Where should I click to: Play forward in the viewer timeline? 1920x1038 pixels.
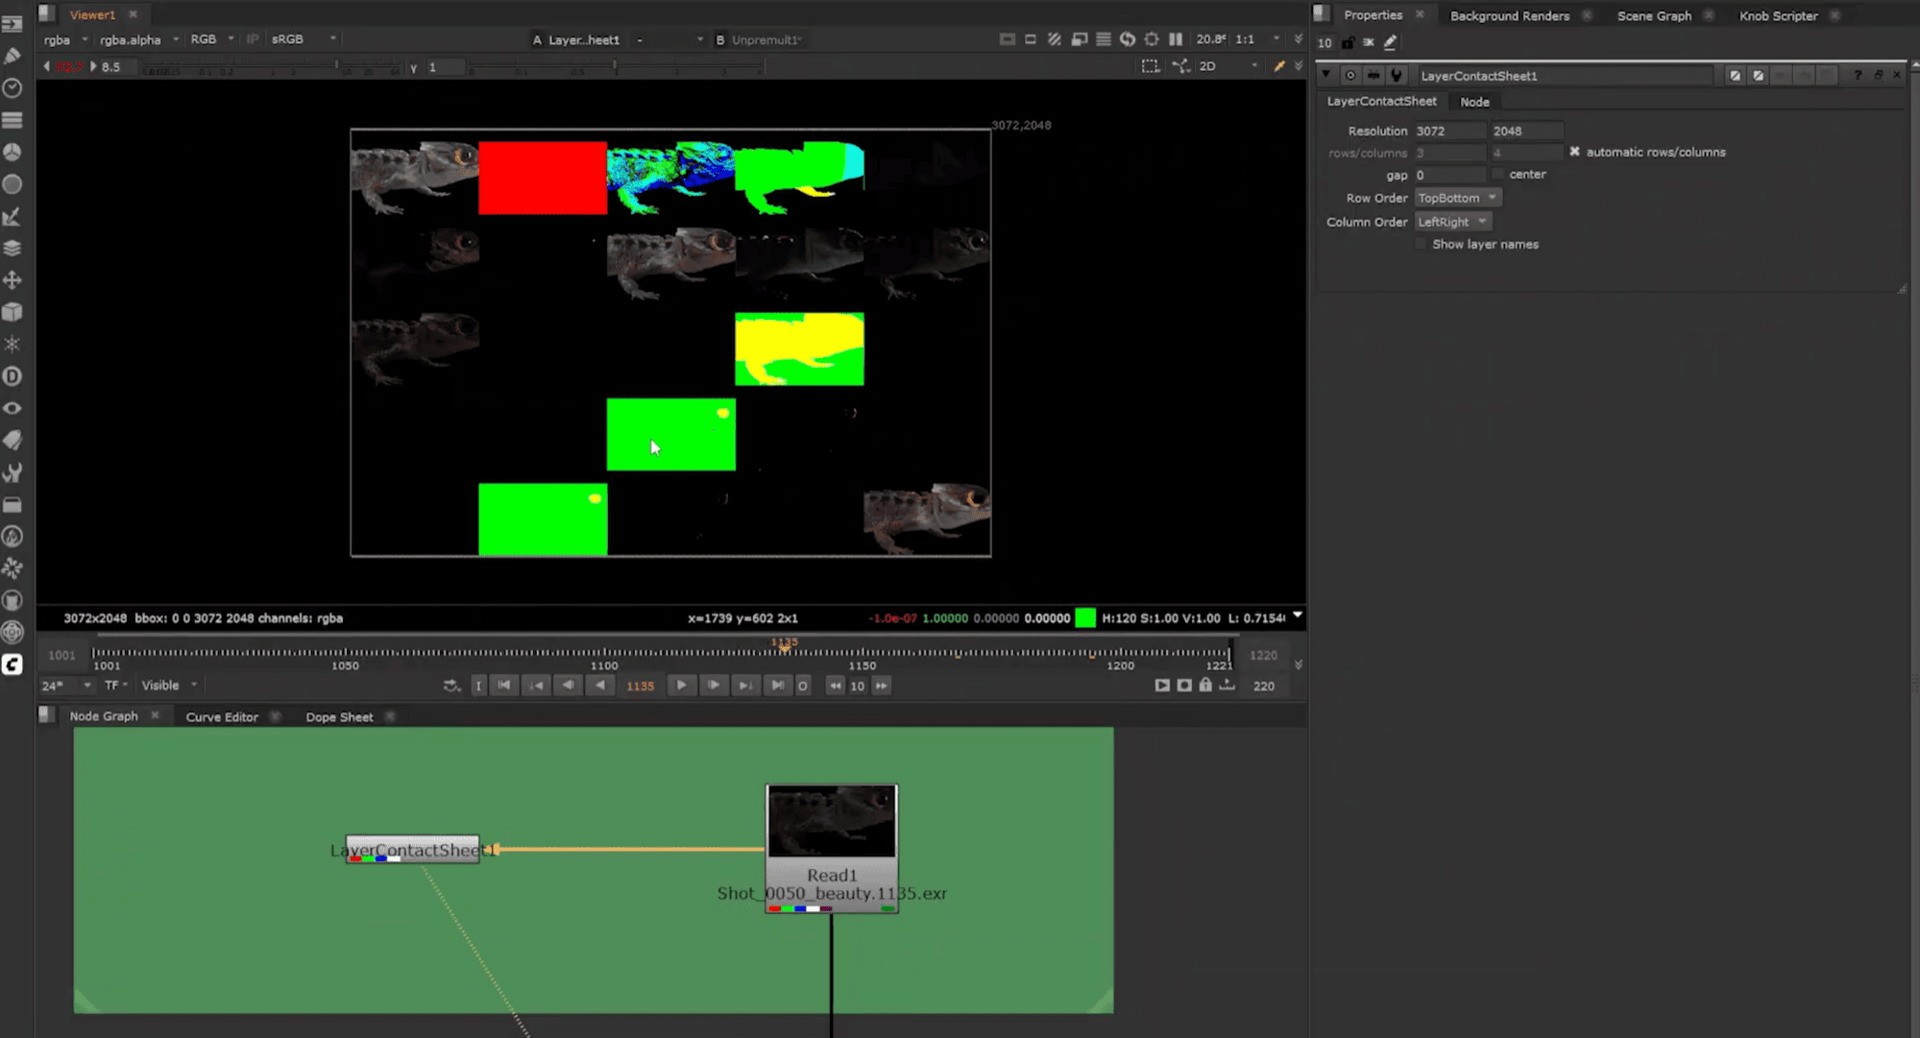[x=681, y=685]
